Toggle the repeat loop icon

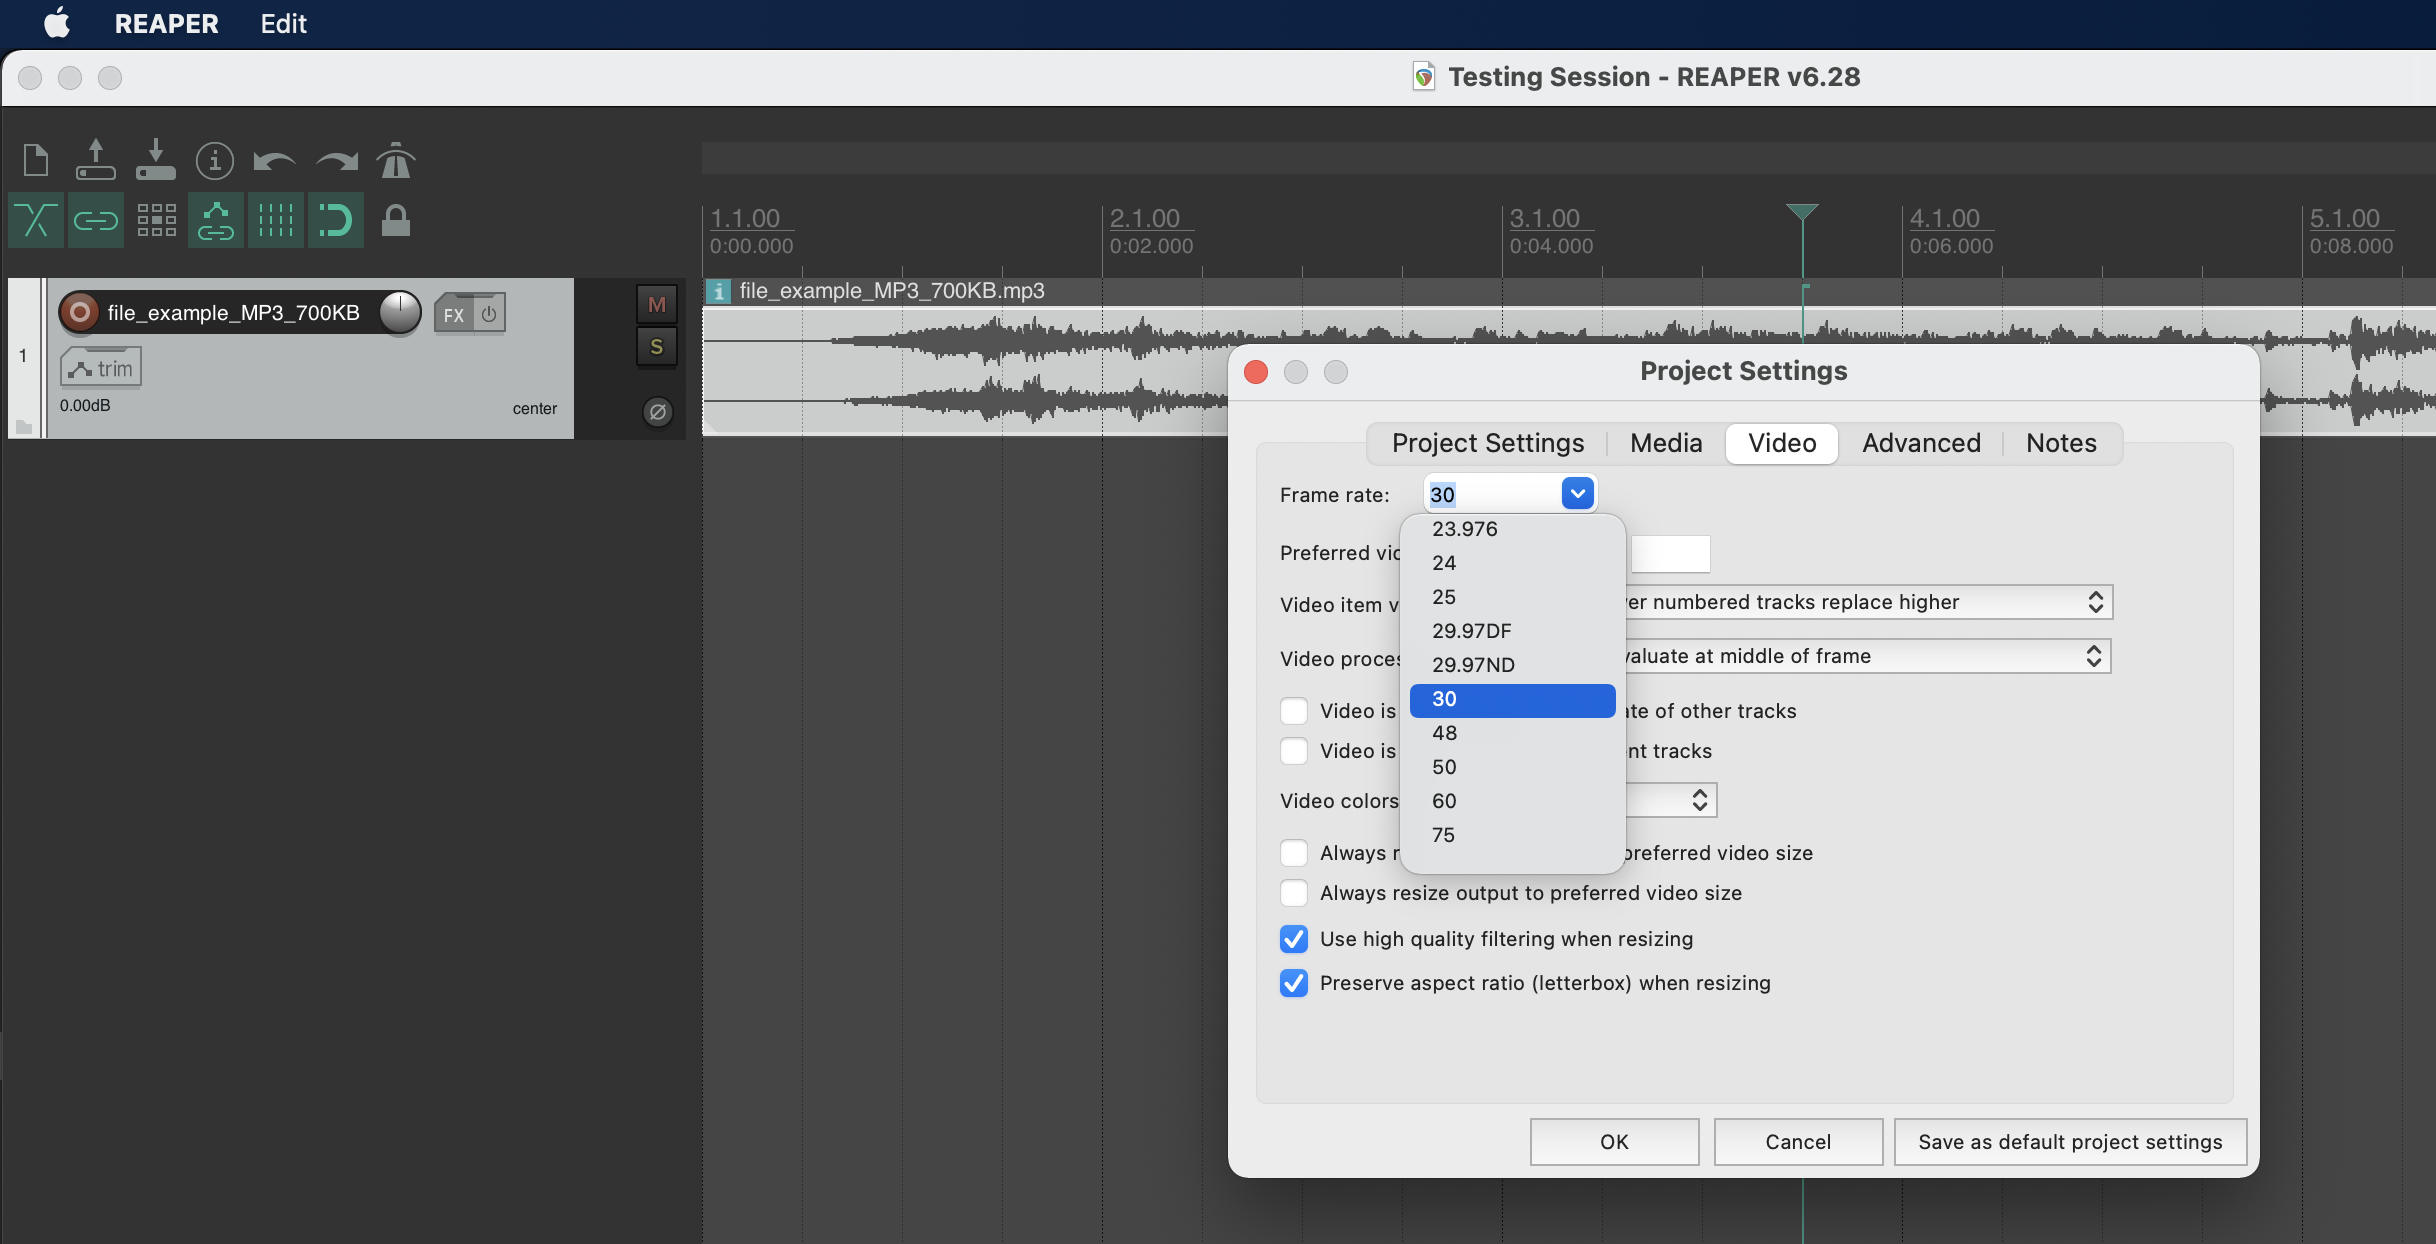point(335,220)
